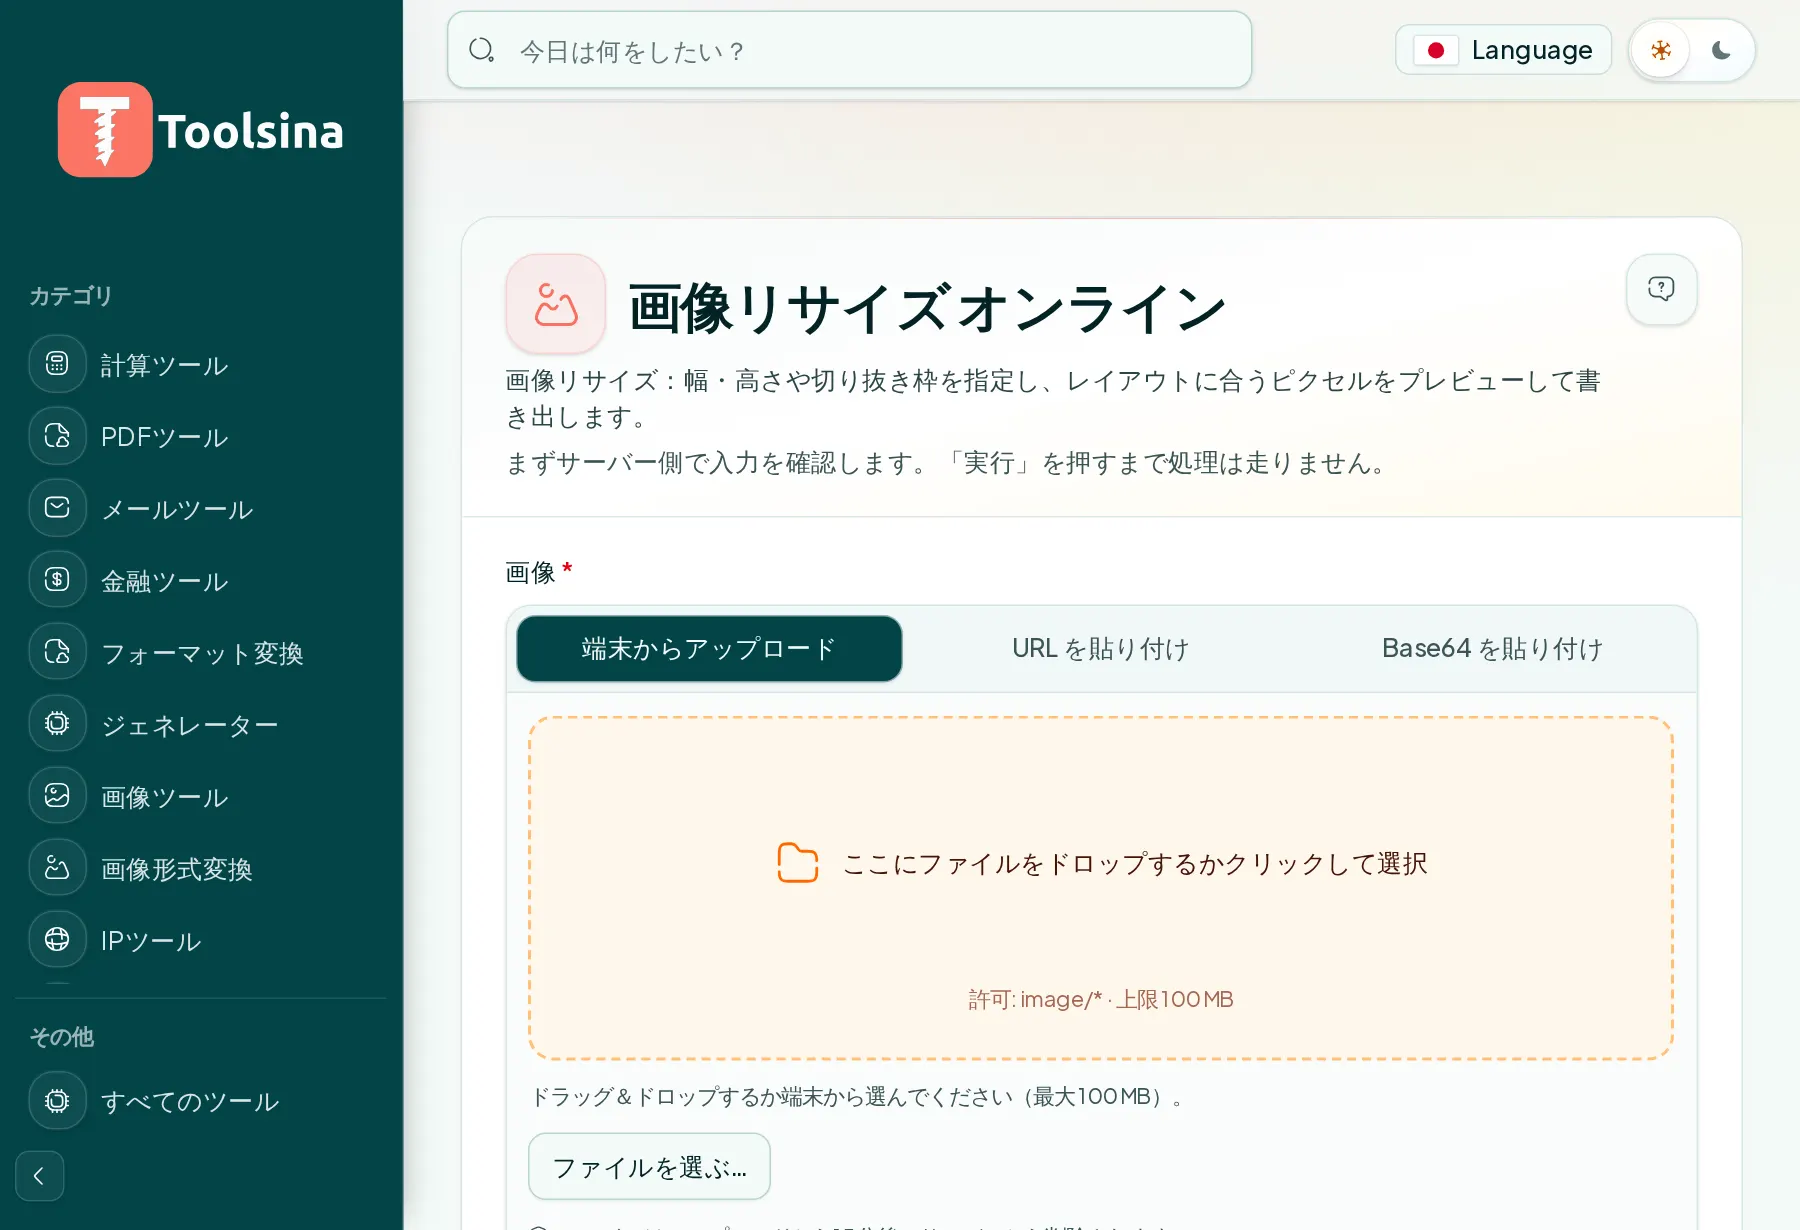Select the Base64 を貼り付け tab
Viewport: 1800px width, 1230px height.
[x=1493, y=649]
